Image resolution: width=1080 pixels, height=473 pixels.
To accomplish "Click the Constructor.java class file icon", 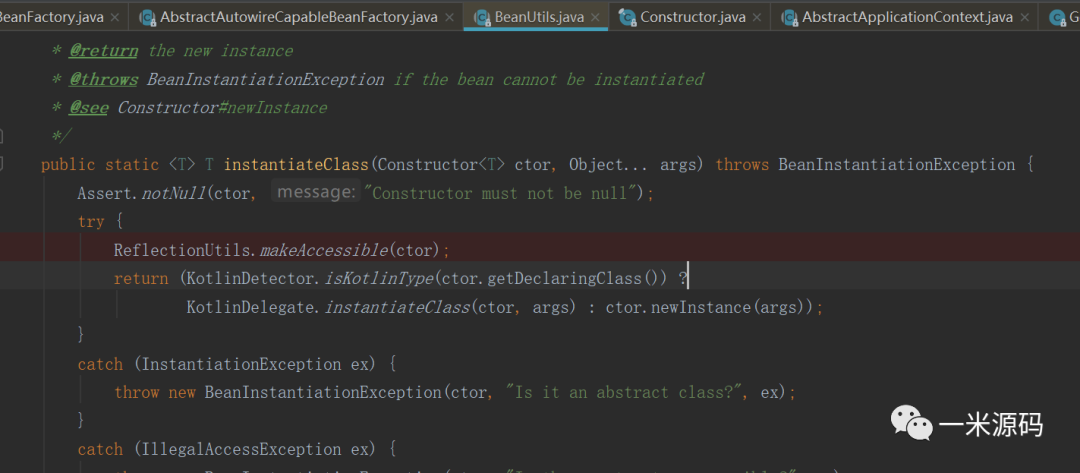I will click(628, 17).
